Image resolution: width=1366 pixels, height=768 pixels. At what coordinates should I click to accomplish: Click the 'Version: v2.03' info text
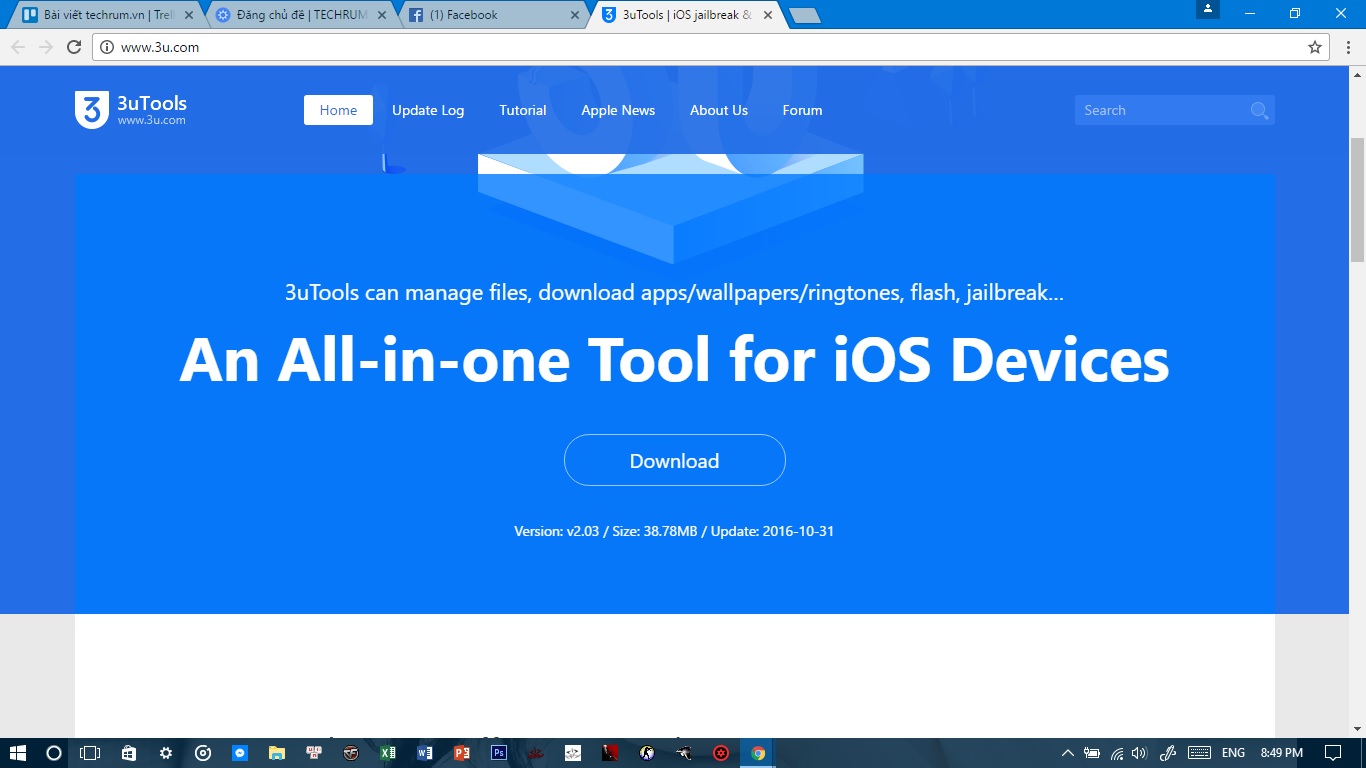tap(557, 531)
